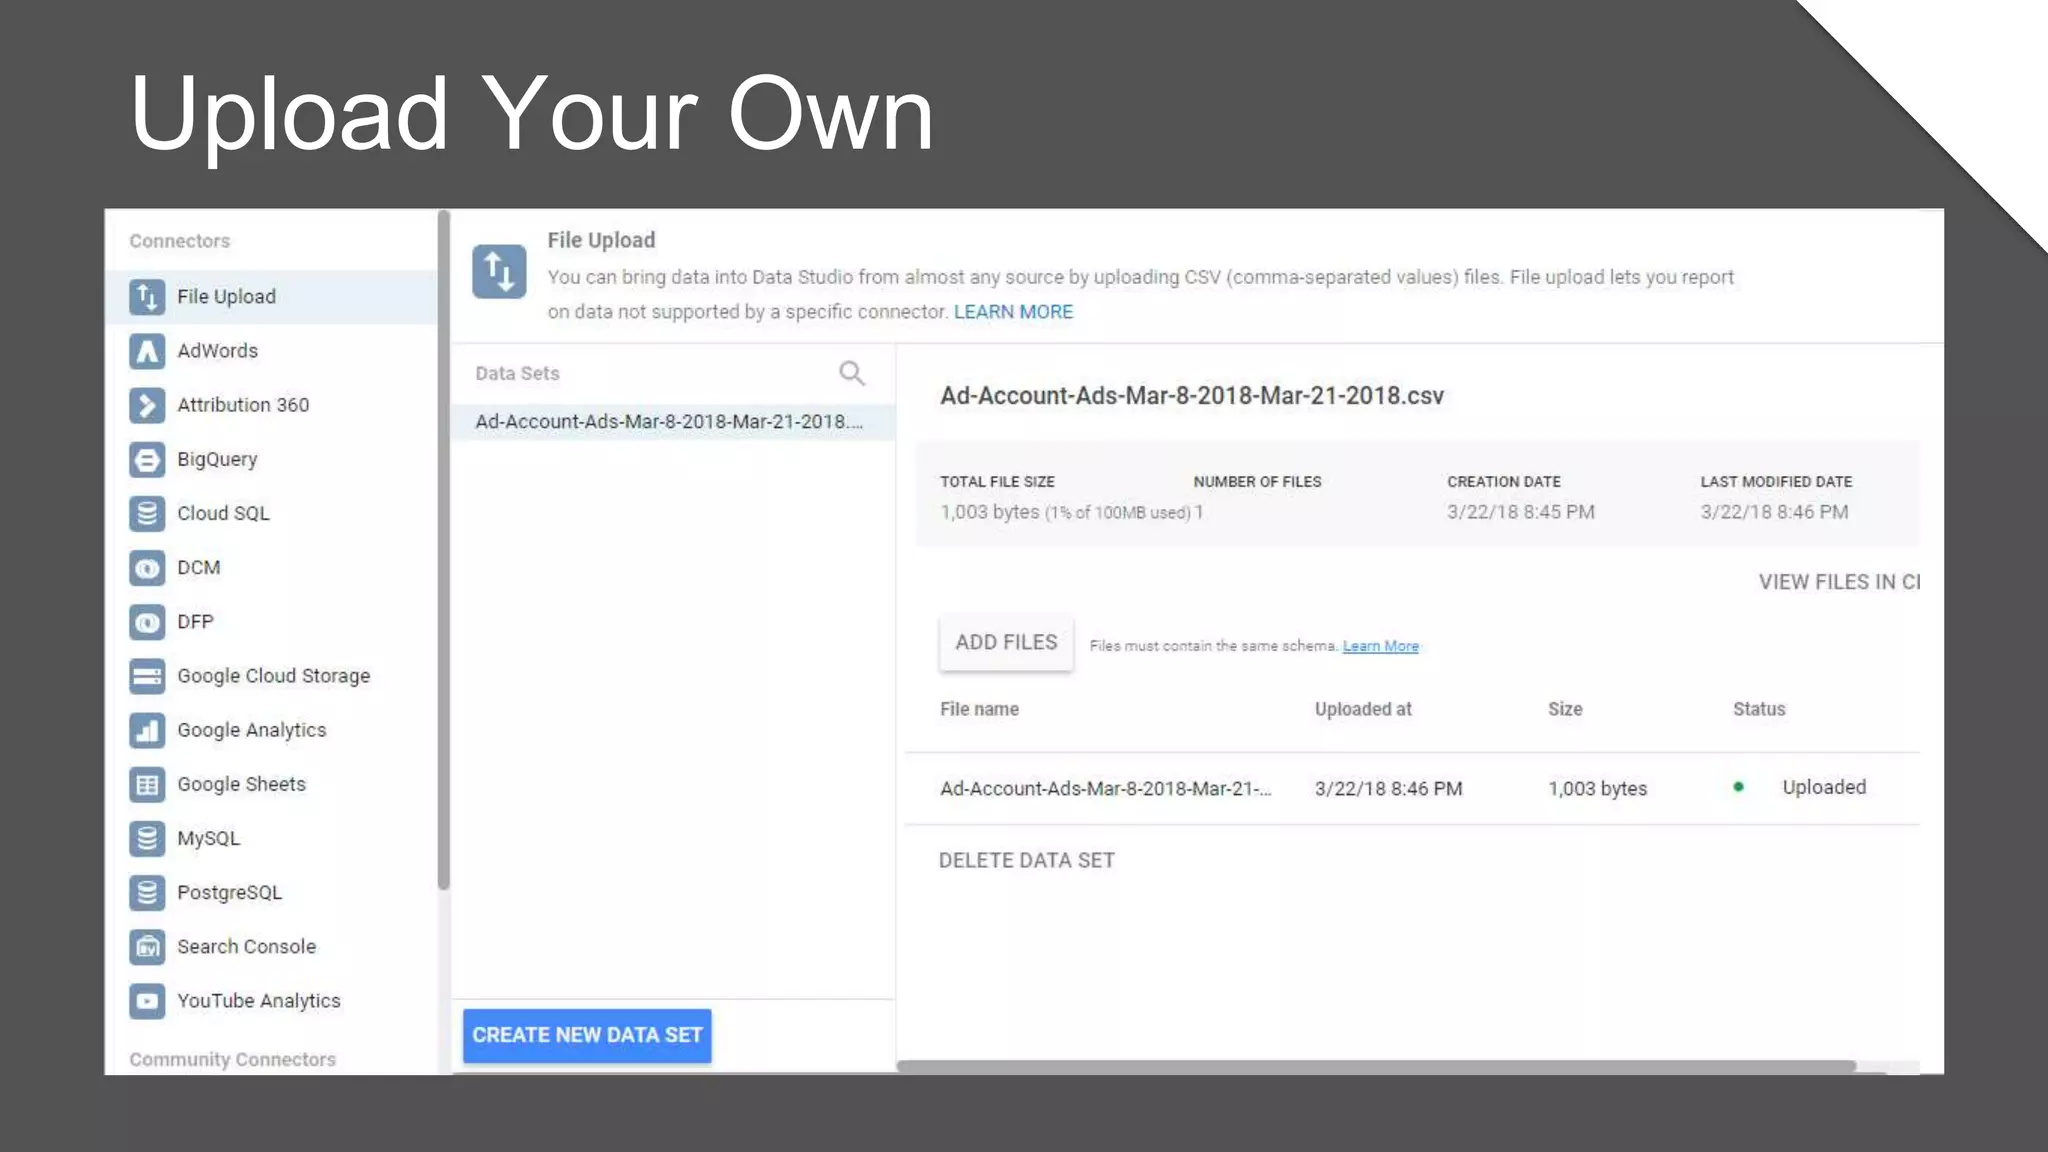Select the AdWords connector icon
Screen dimensions: 2048x1152
(x=147, y=351)
